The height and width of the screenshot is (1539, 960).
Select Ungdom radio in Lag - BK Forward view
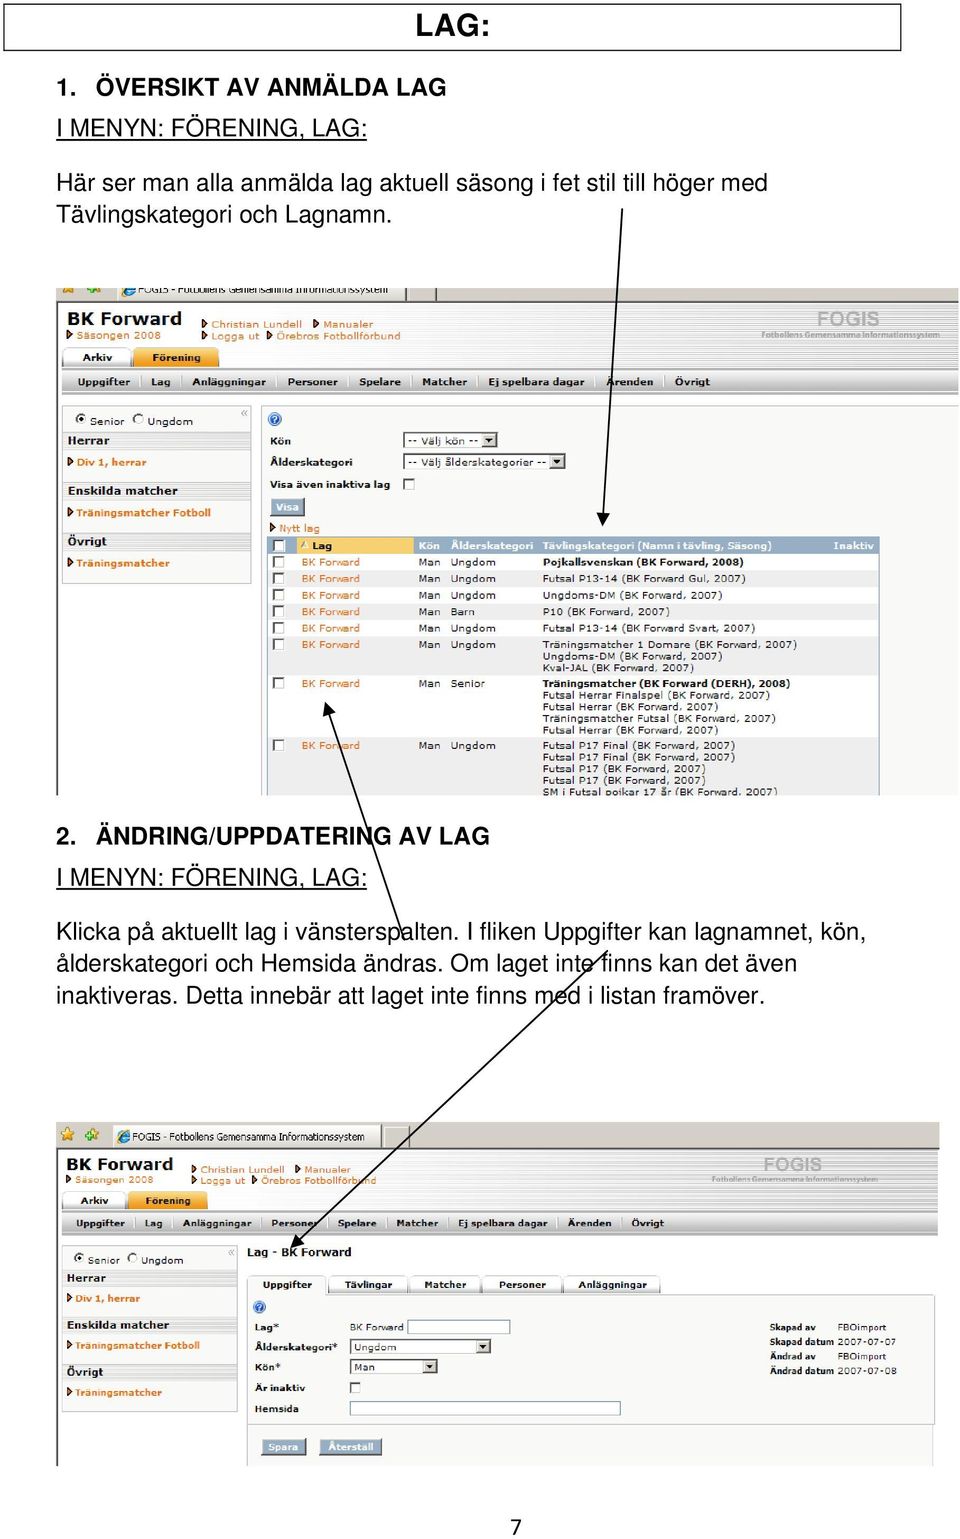[x=132, y=1258]
